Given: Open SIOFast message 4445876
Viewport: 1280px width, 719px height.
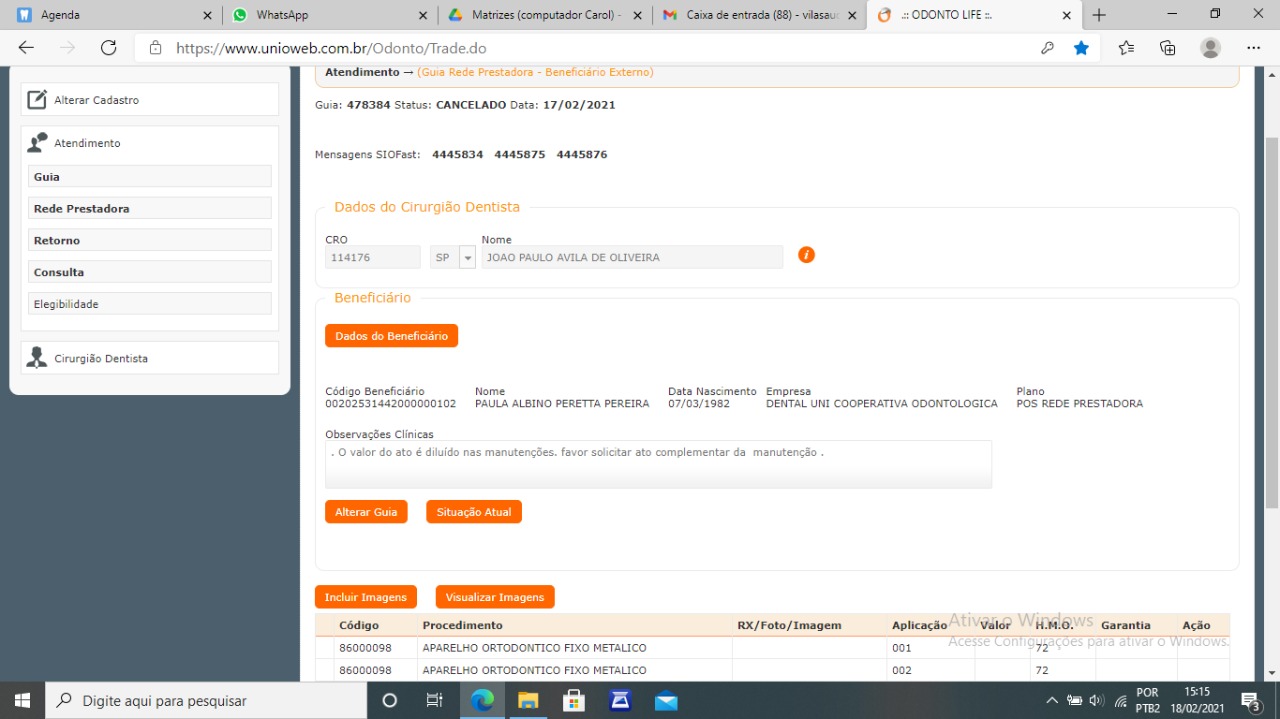Looking at the screenshot, I should click(x=582, y=155).
